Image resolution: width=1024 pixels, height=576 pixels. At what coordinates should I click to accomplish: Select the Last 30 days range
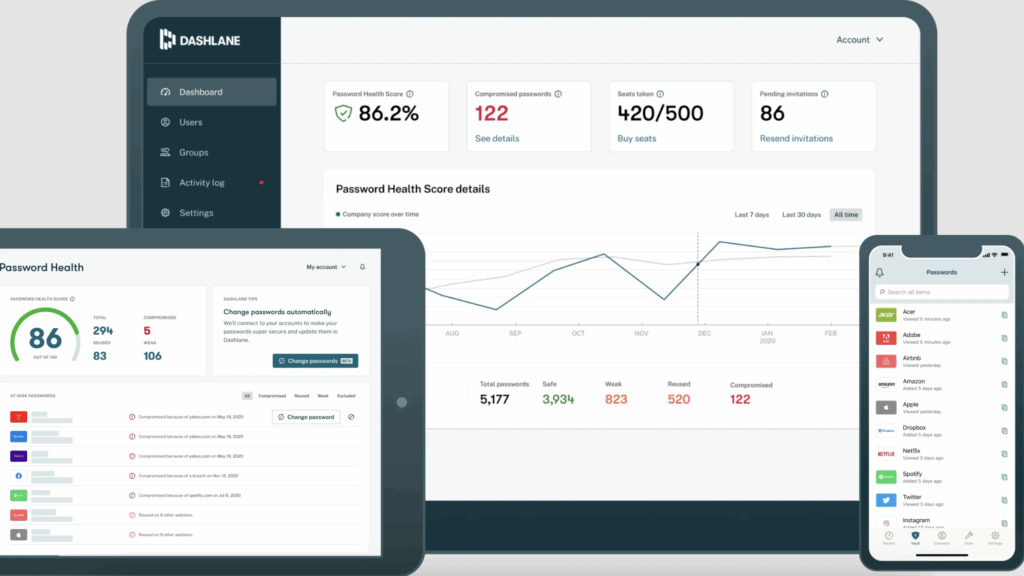pyautogui.click(x=801, y=215)
